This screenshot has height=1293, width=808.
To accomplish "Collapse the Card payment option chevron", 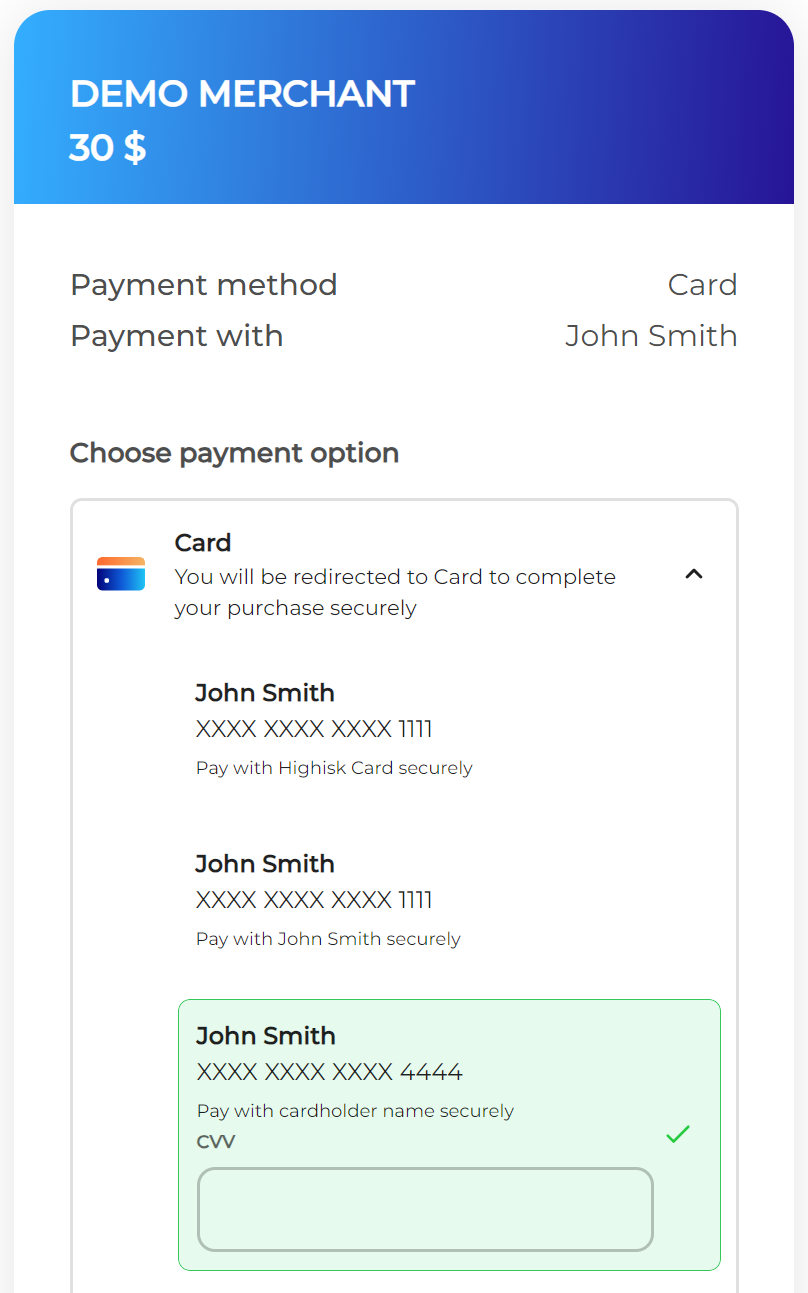I will tap(694, 574).
